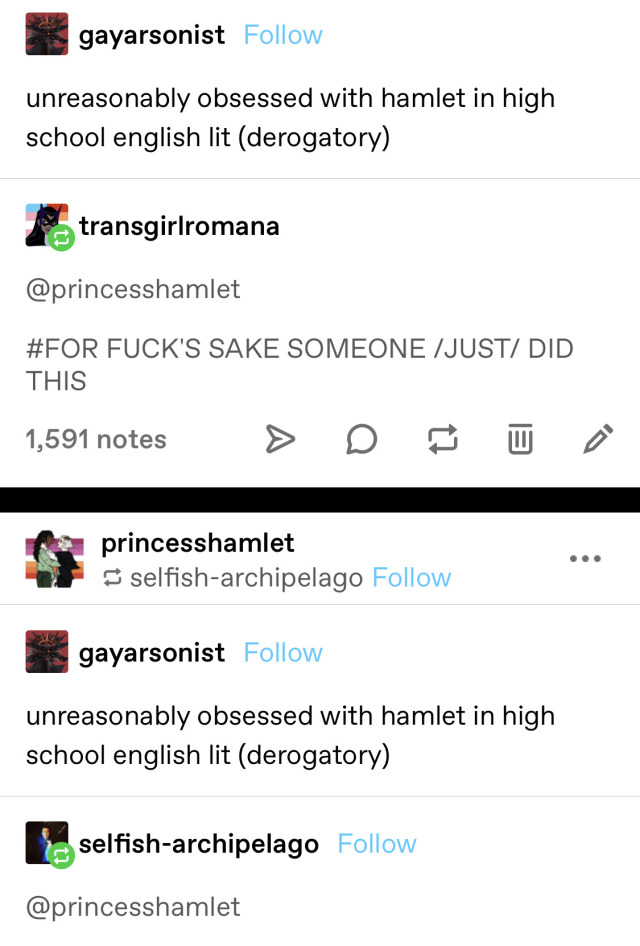Follow gayarsonist in the lower post
This screenshot has width=640, height=946.
pos(283,653)
